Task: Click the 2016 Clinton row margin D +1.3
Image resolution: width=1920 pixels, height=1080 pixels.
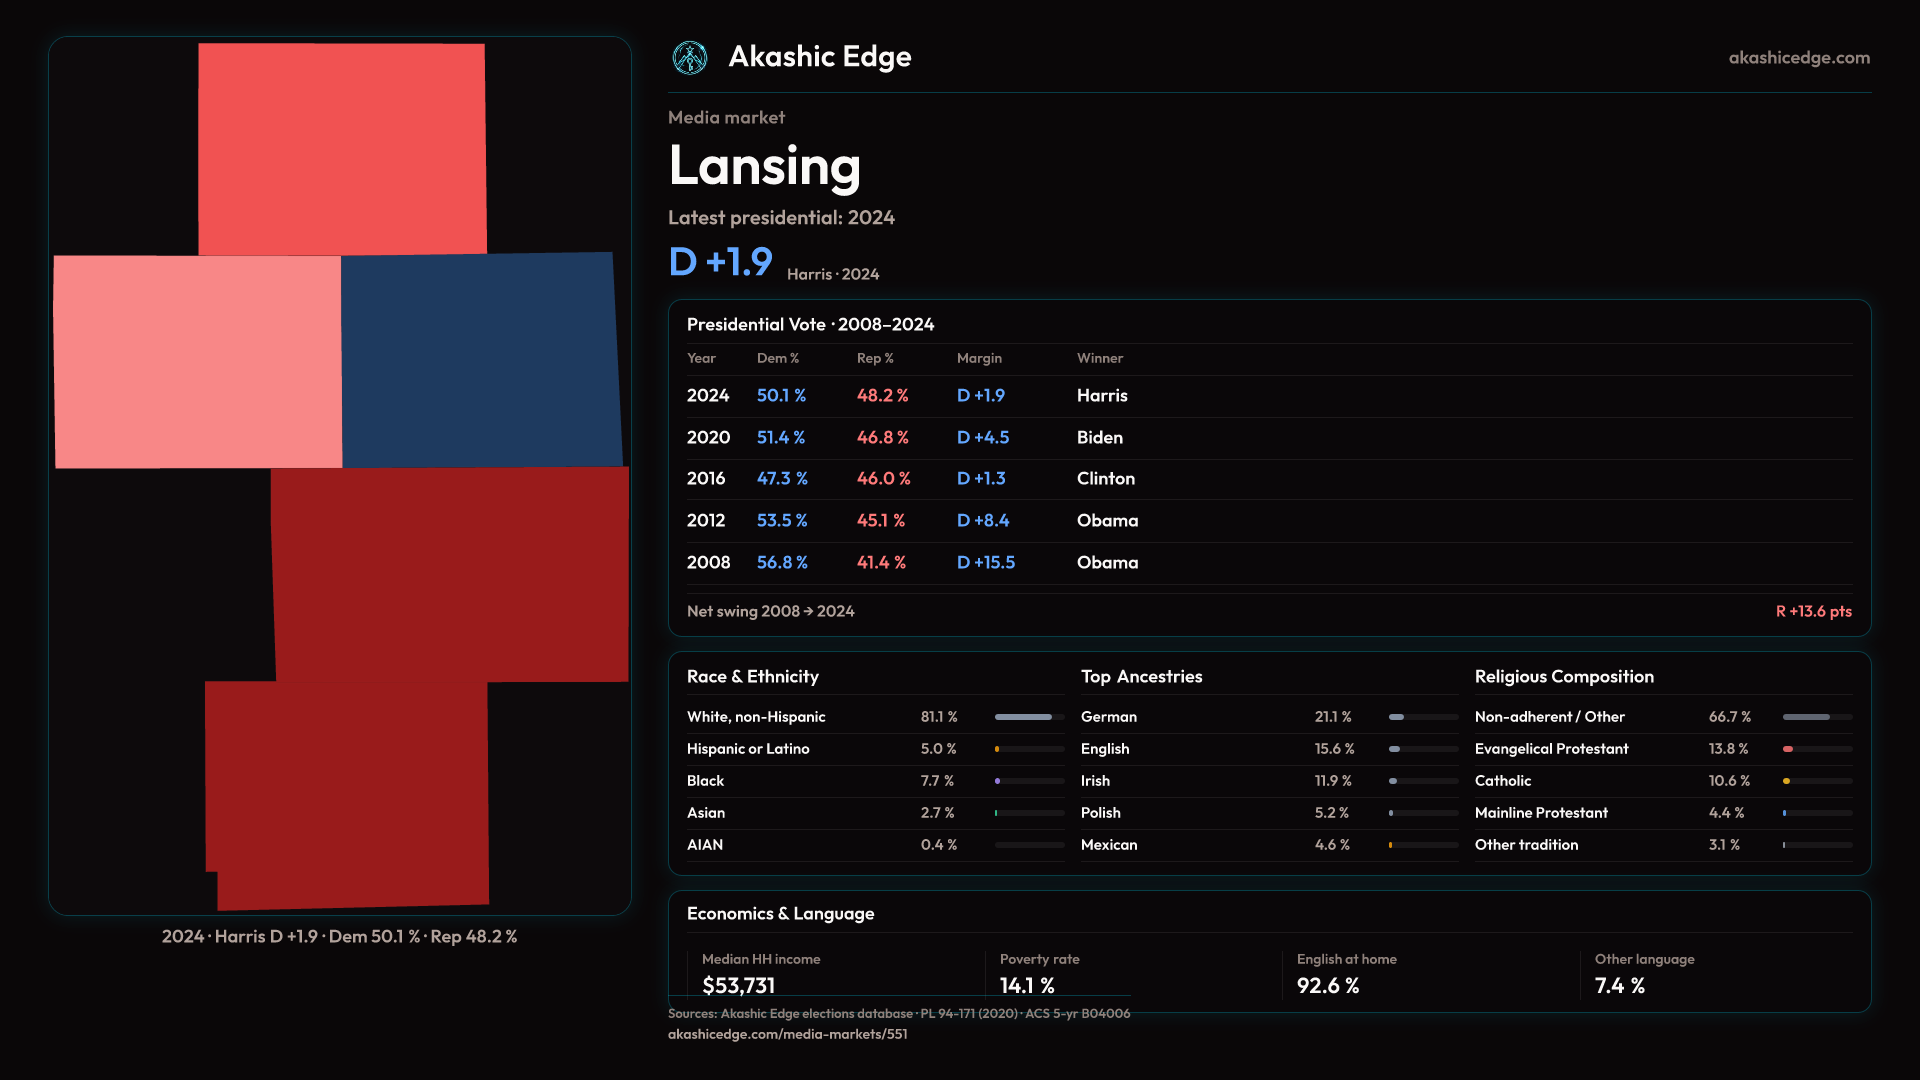Action: [x=981, y=479]
